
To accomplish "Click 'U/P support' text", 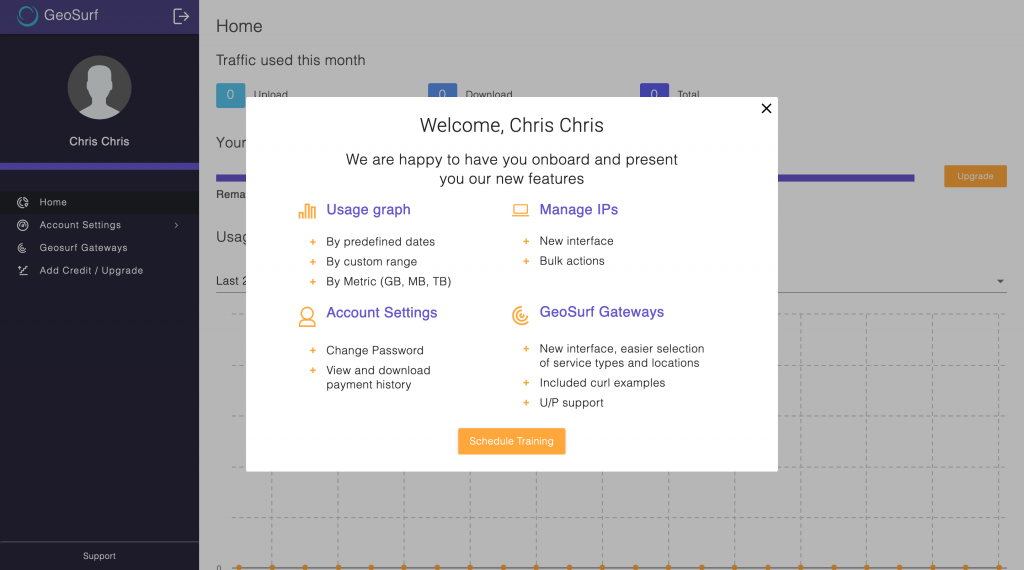I will point(571,403).
